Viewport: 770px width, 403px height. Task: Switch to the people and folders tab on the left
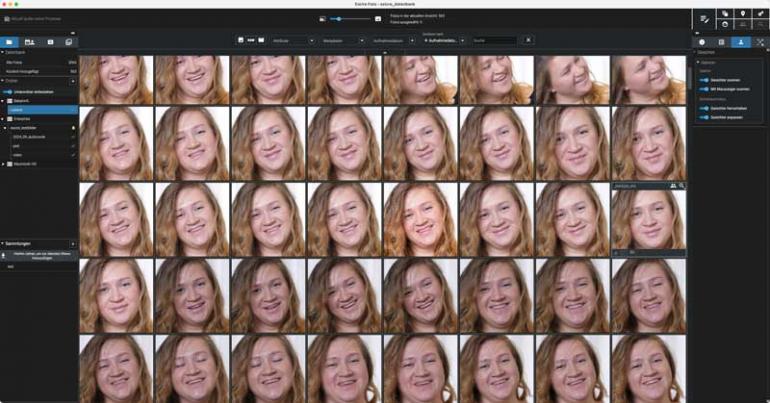click(29, 42)
